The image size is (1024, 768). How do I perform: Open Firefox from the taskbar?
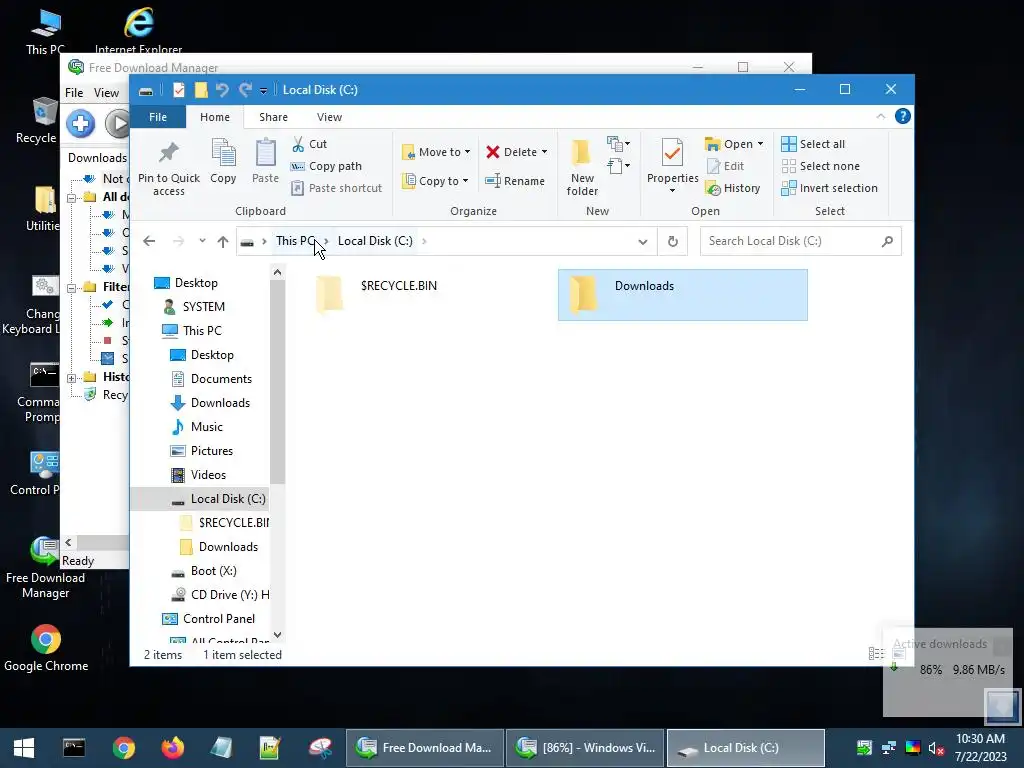coord(172,748)
